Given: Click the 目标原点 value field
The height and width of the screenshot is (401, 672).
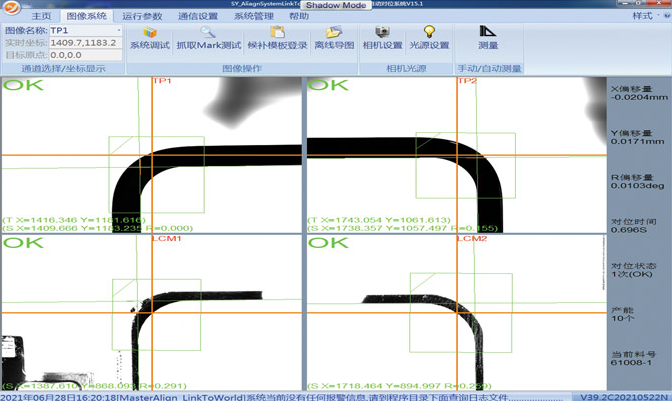Looking at the screenshot, I should 85,55.
